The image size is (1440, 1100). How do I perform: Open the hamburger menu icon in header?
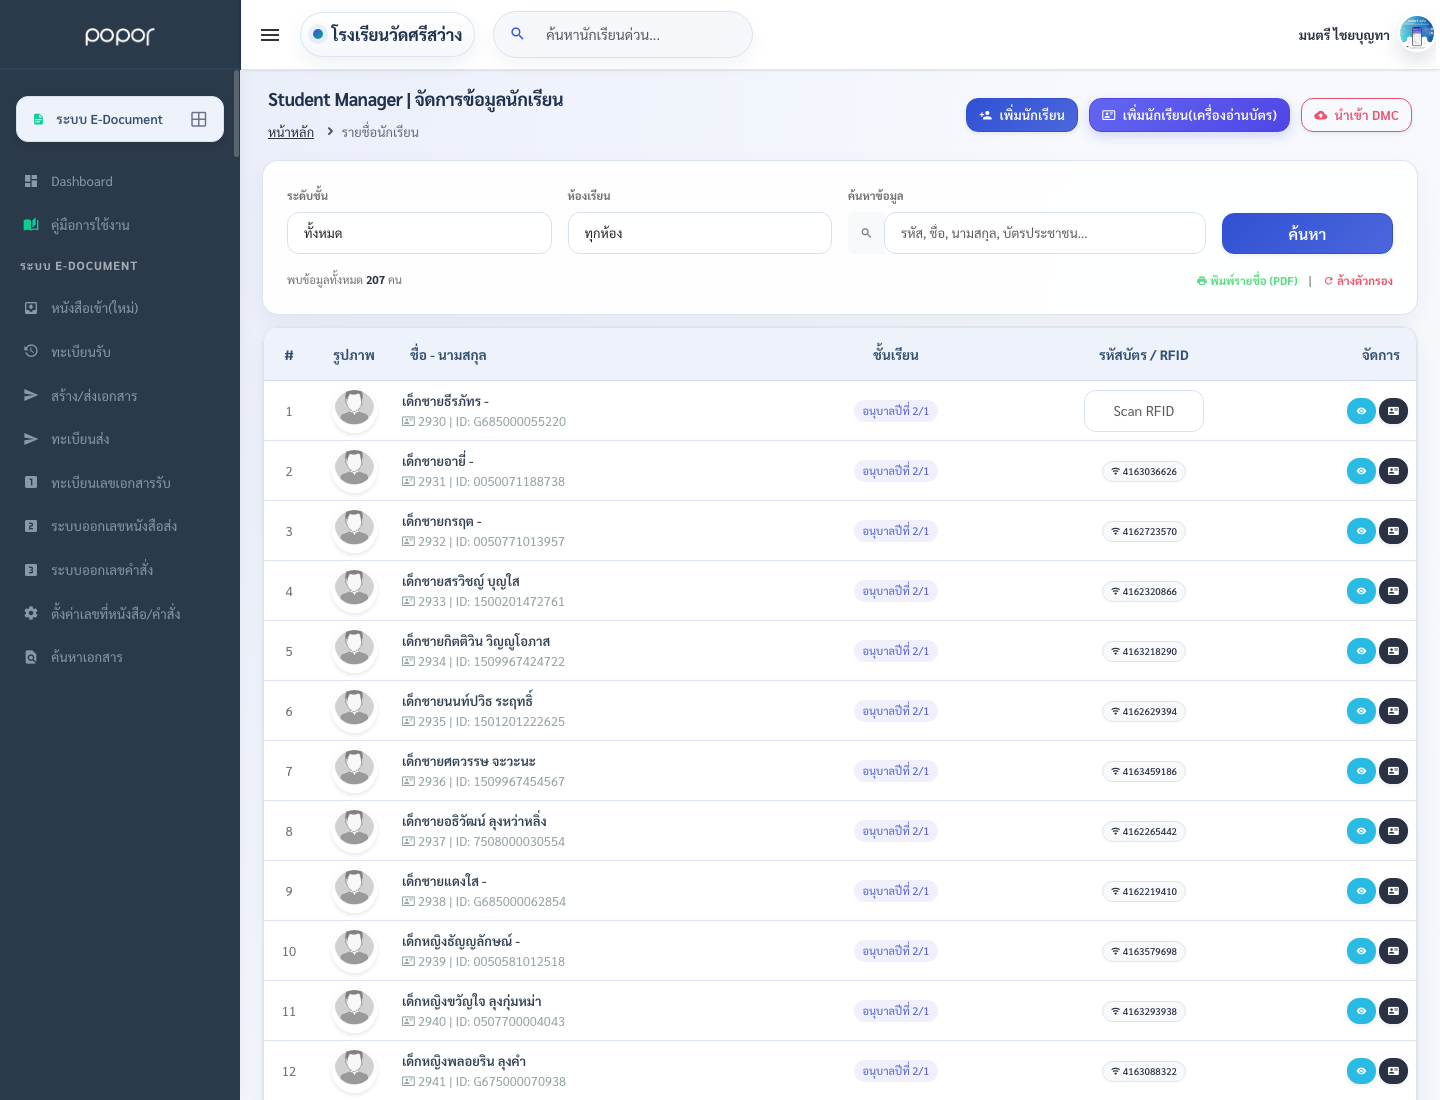point(270,35)
